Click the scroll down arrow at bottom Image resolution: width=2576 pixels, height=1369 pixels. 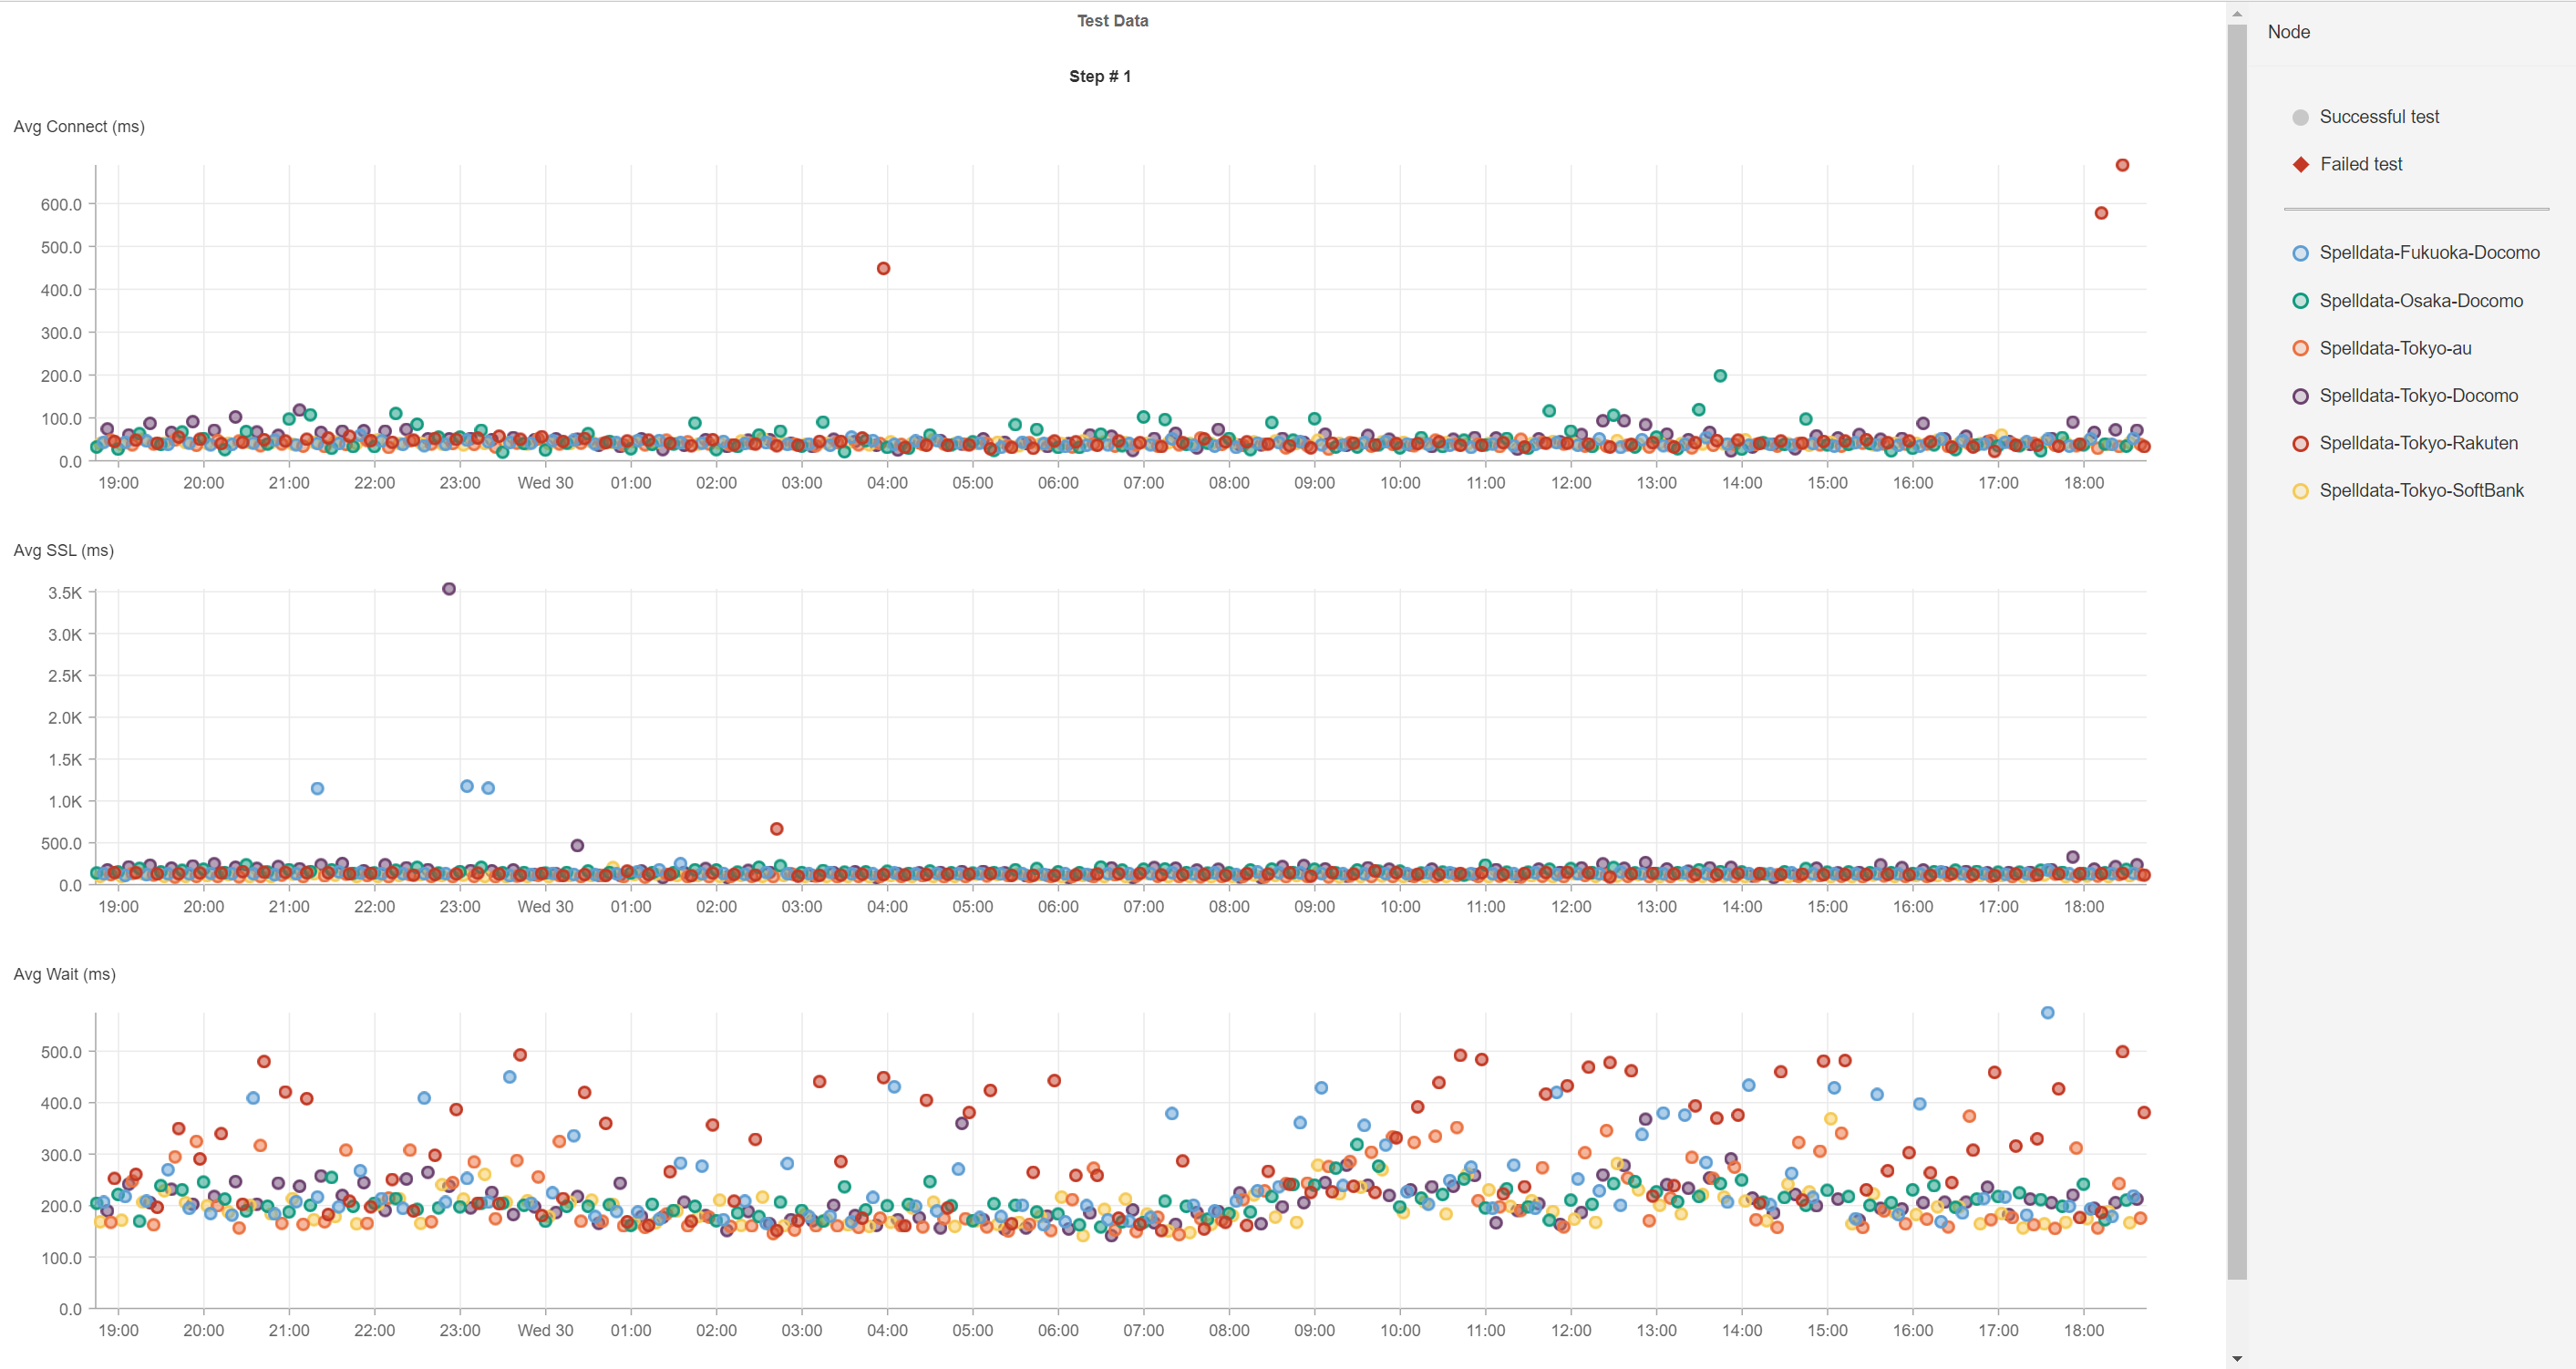tap(2237, 1359)
